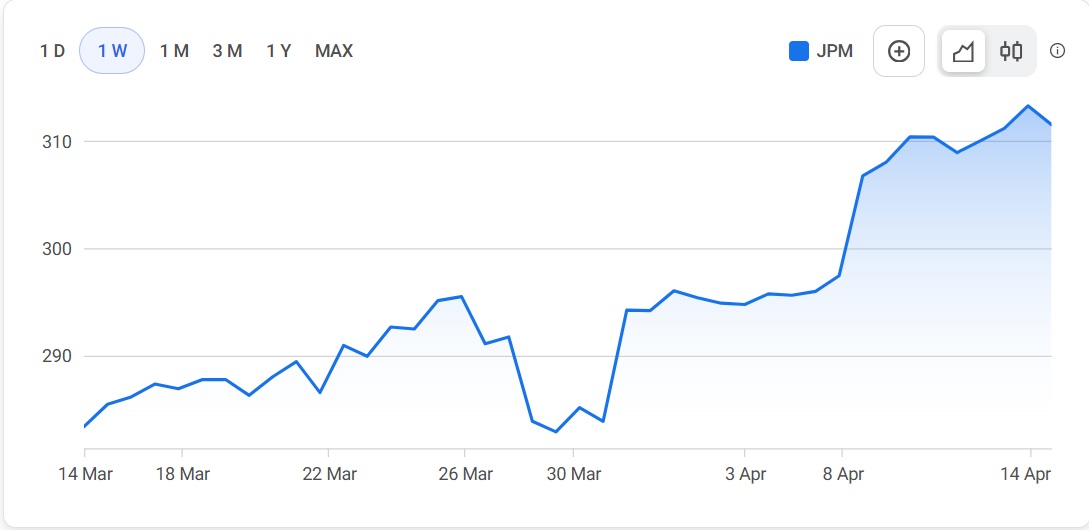
Task: Select the 1 Y time range
Action: pos(279,51)
